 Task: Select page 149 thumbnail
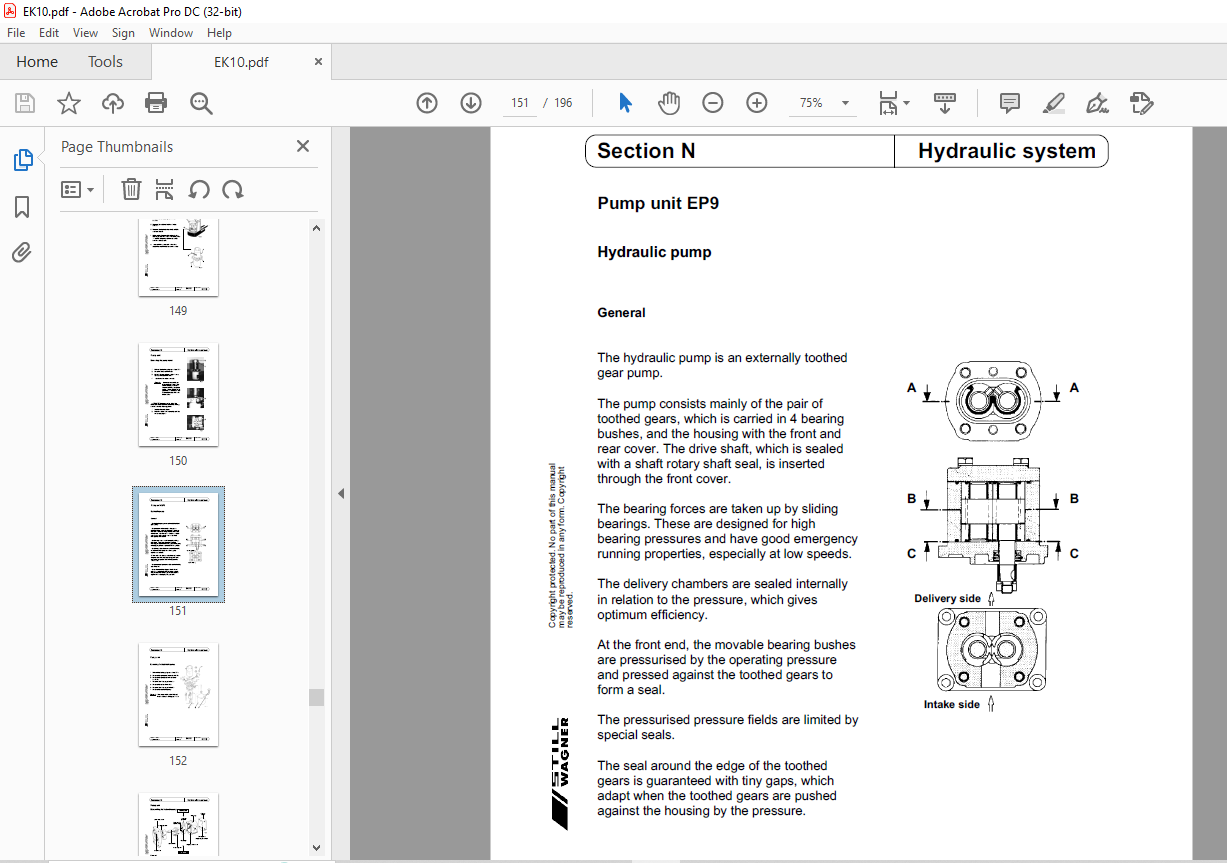(x=178, y=258)
